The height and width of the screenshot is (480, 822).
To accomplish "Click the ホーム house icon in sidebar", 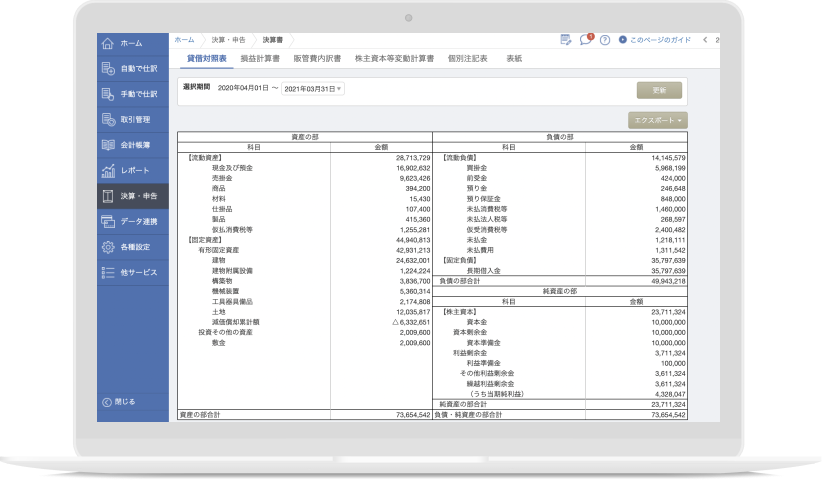I will click(x=108, y=43).
